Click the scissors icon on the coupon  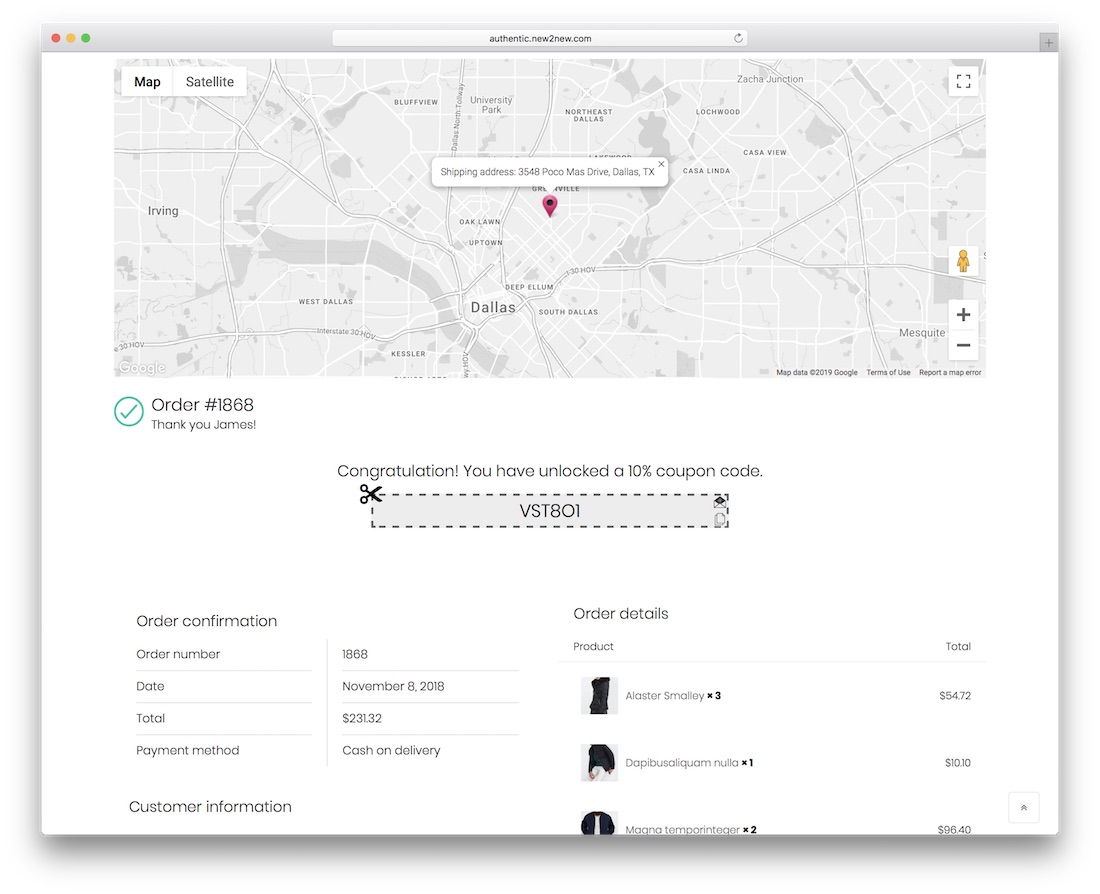(x=371, y=494)
